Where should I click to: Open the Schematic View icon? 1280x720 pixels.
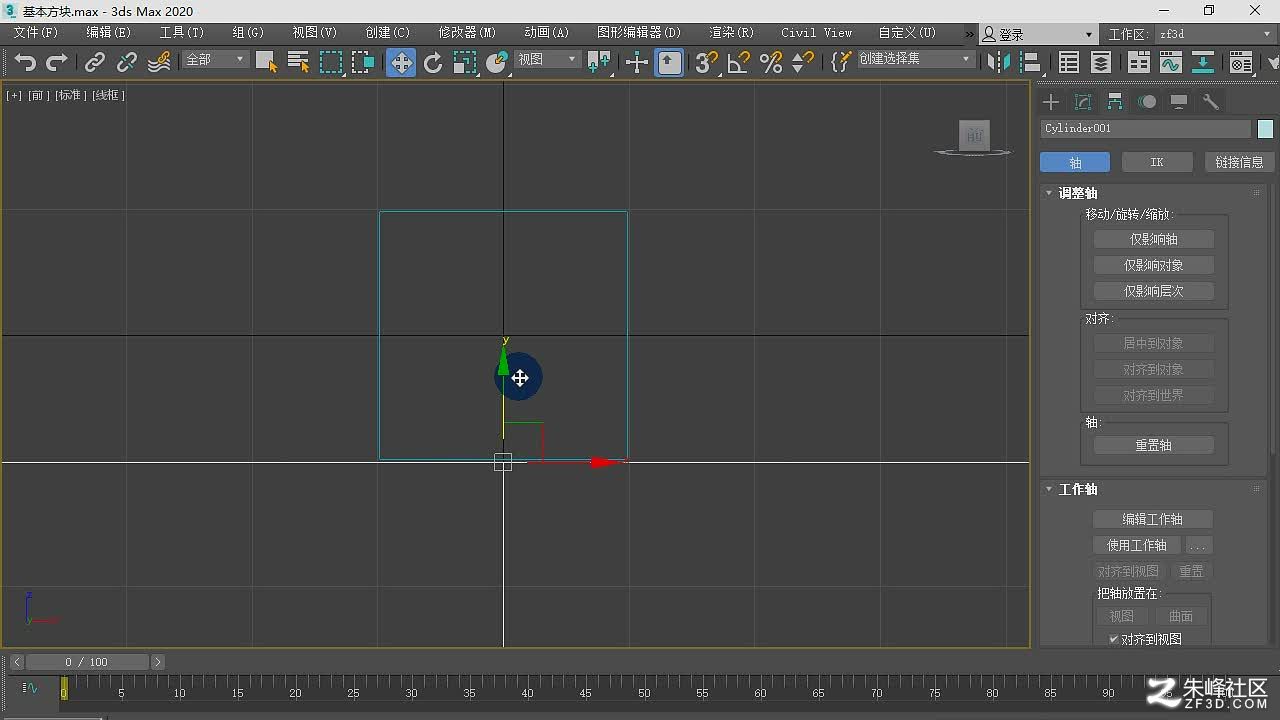pyautogui.click(x=1203, y=63)
